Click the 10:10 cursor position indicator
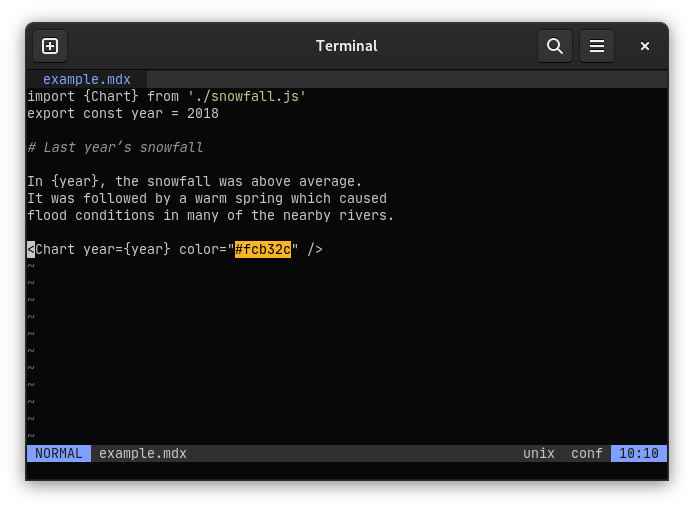 point(639,453)
